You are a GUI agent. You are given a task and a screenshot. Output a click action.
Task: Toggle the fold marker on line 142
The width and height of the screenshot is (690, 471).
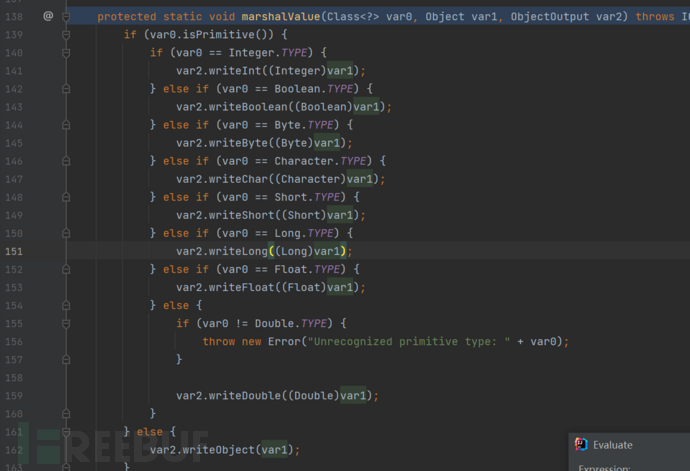[x=66, y=89]
